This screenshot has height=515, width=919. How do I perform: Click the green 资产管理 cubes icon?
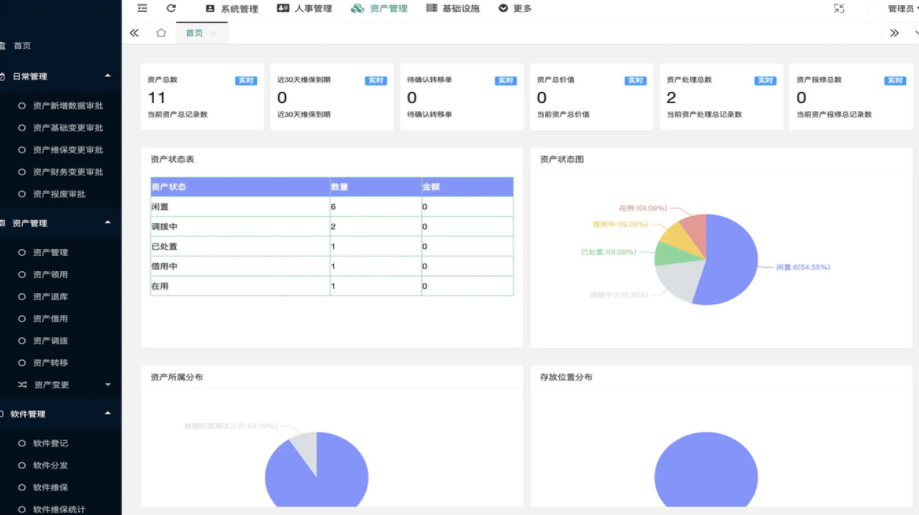point(358,8)
